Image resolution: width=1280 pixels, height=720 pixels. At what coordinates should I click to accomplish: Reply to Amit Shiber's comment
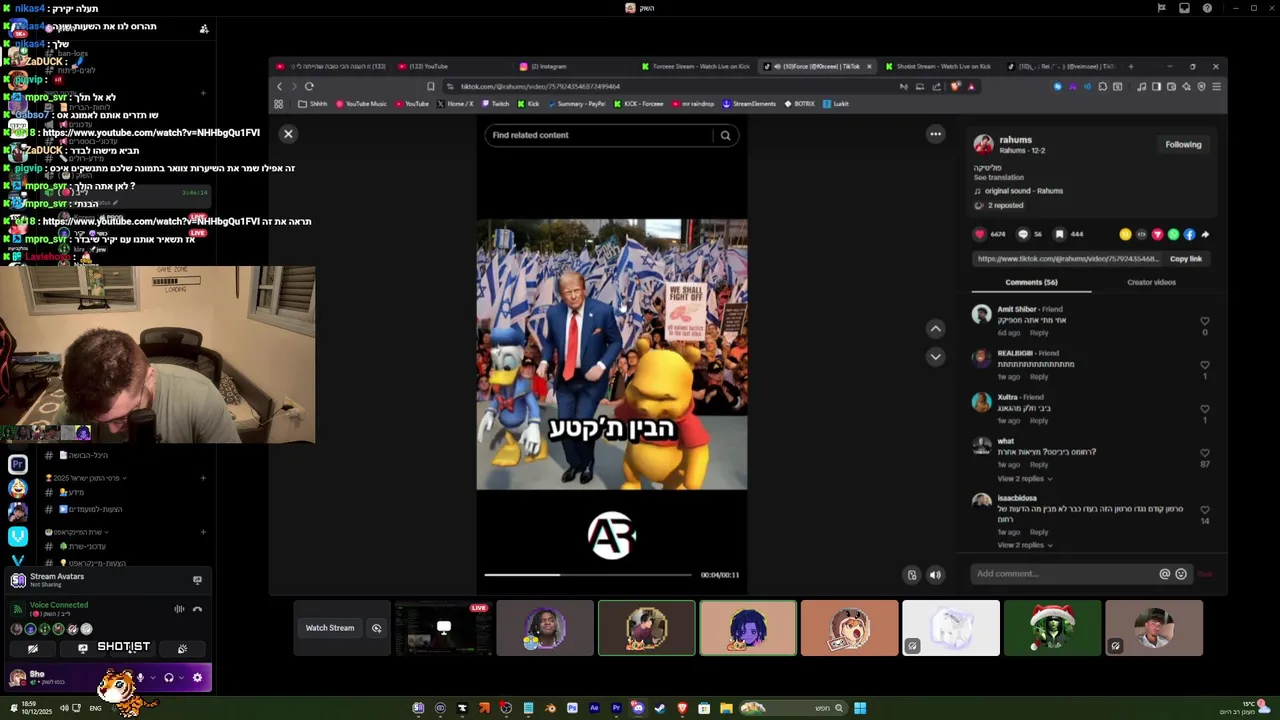1039,333
